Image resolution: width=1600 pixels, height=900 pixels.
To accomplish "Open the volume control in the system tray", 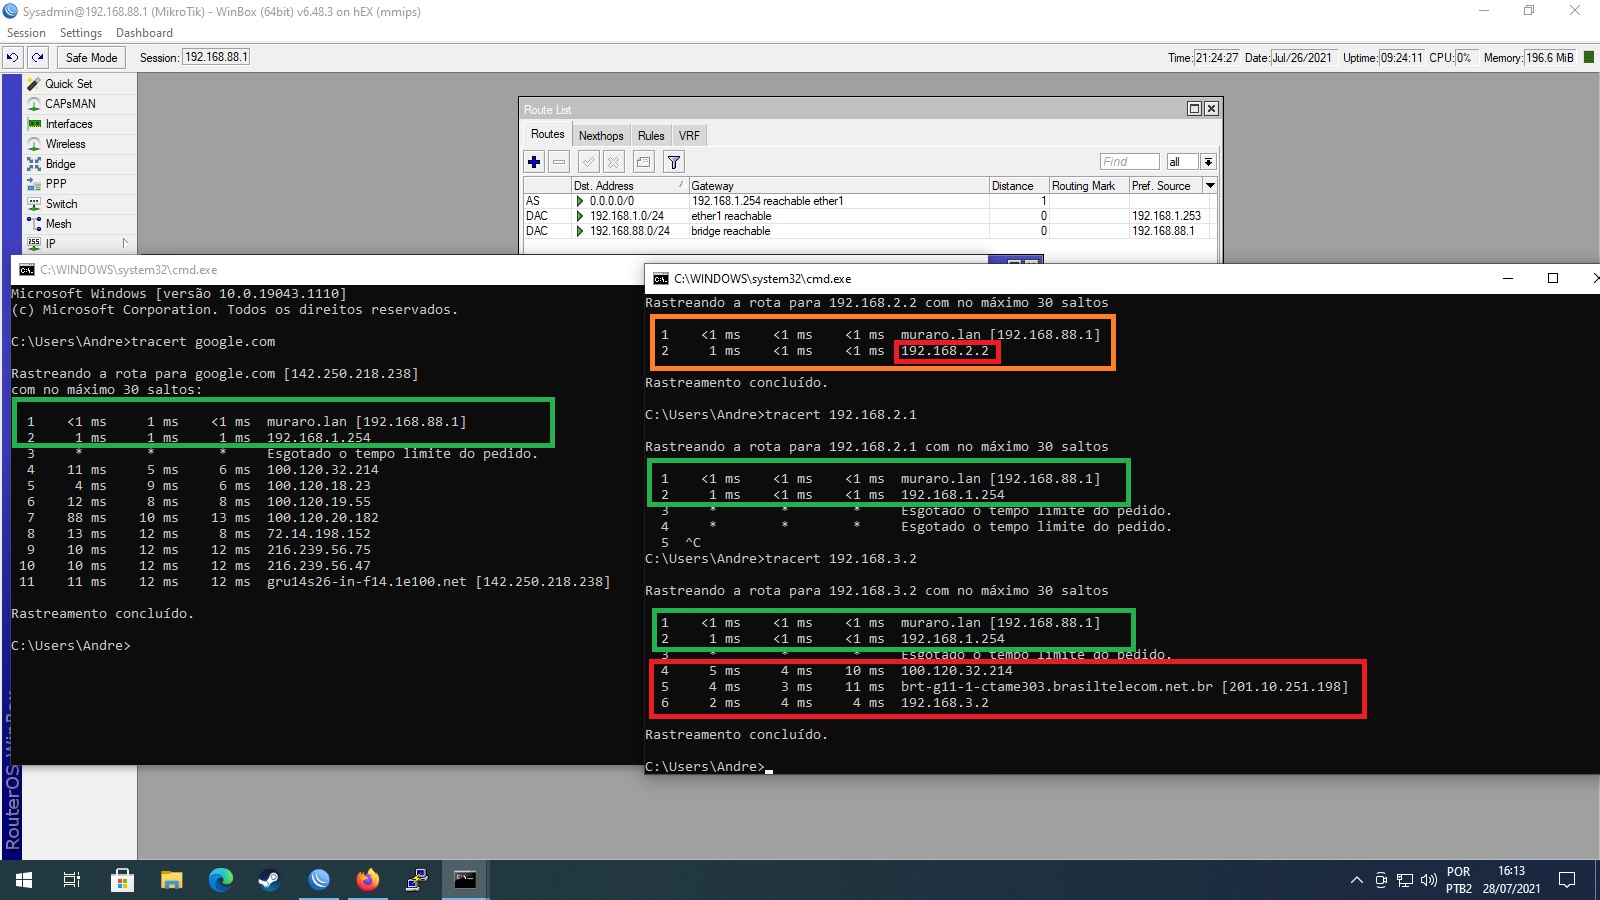I will click(x=1429, y=880).
